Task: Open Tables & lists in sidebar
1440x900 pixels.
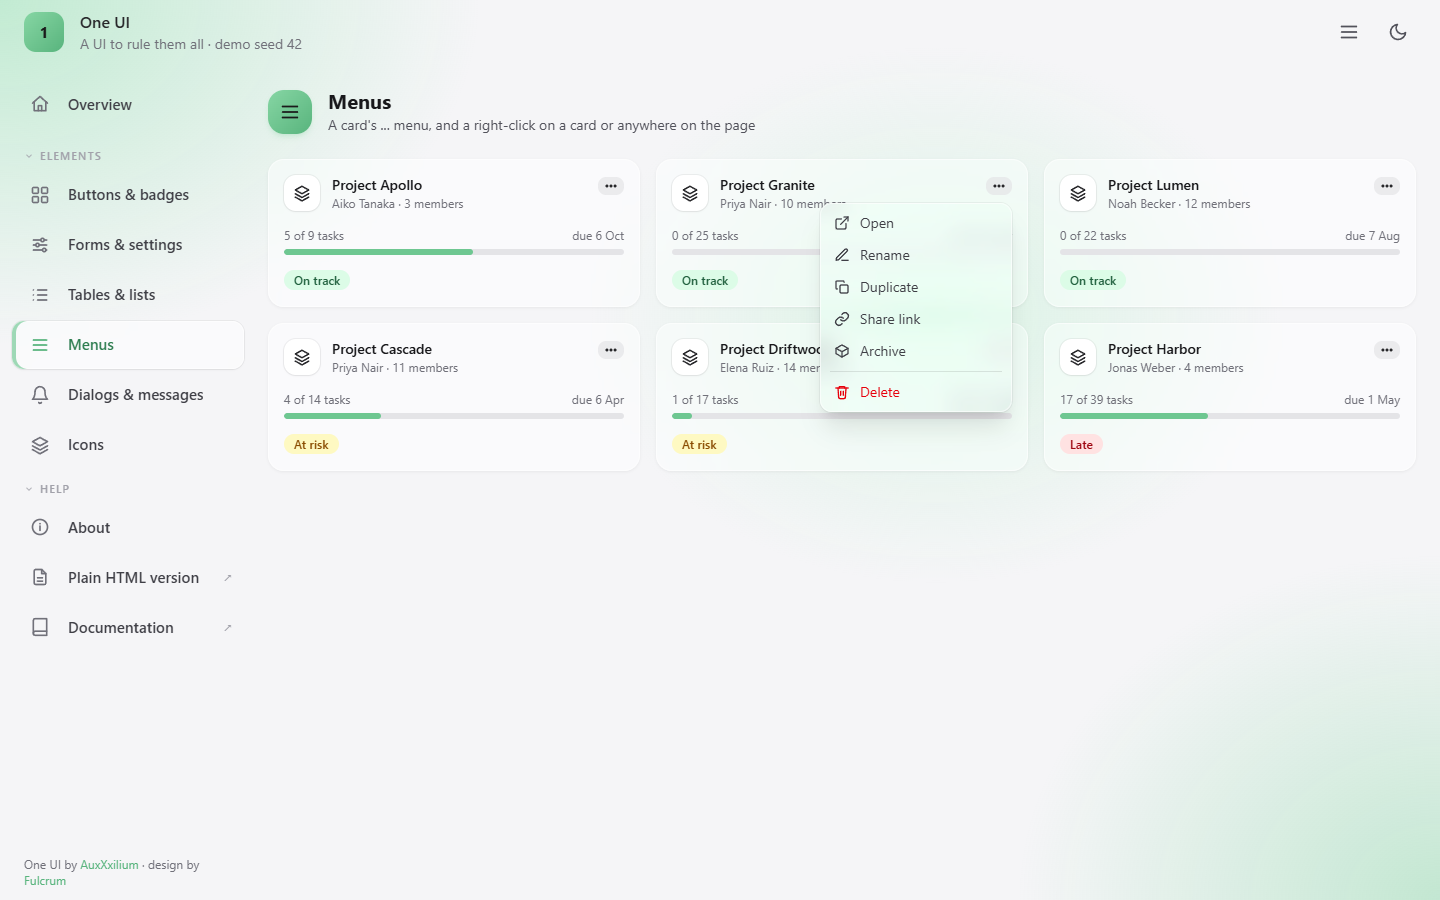Action: (x=128, y=295)
